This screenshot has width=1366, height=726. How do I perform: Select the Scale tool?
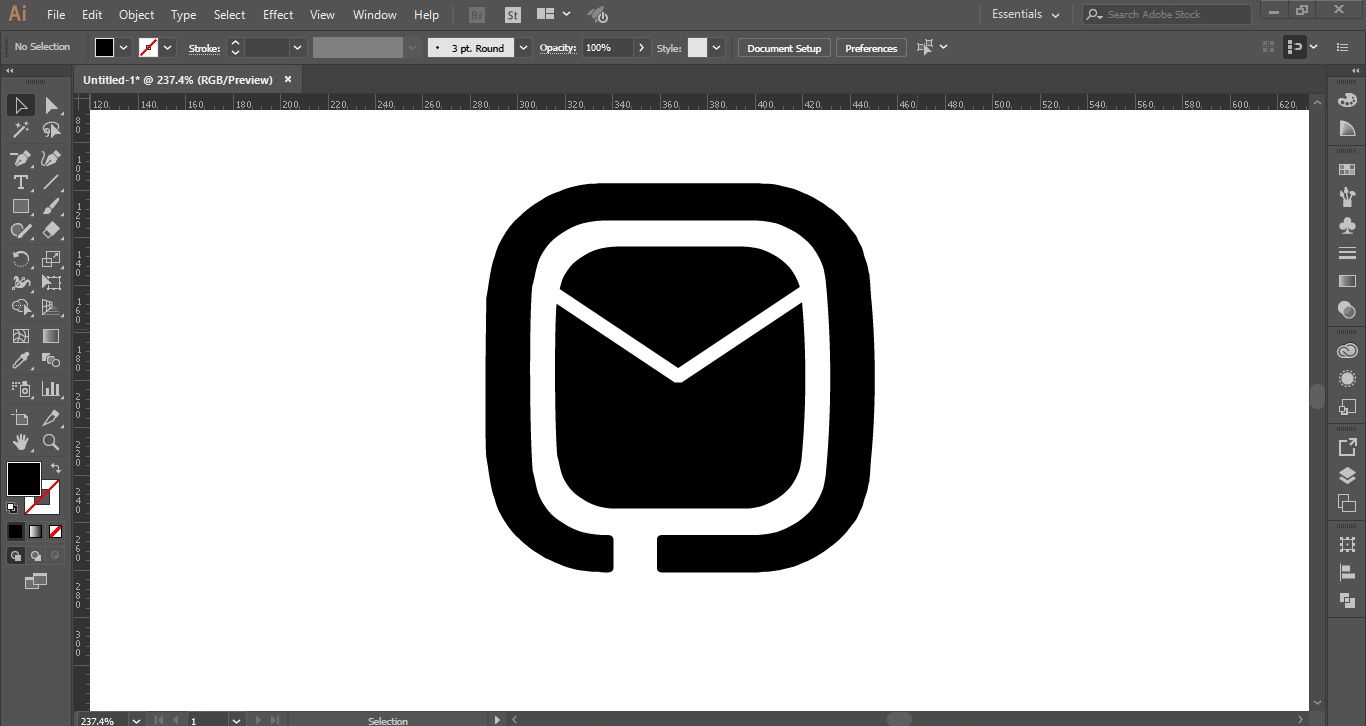click(51, 259)
